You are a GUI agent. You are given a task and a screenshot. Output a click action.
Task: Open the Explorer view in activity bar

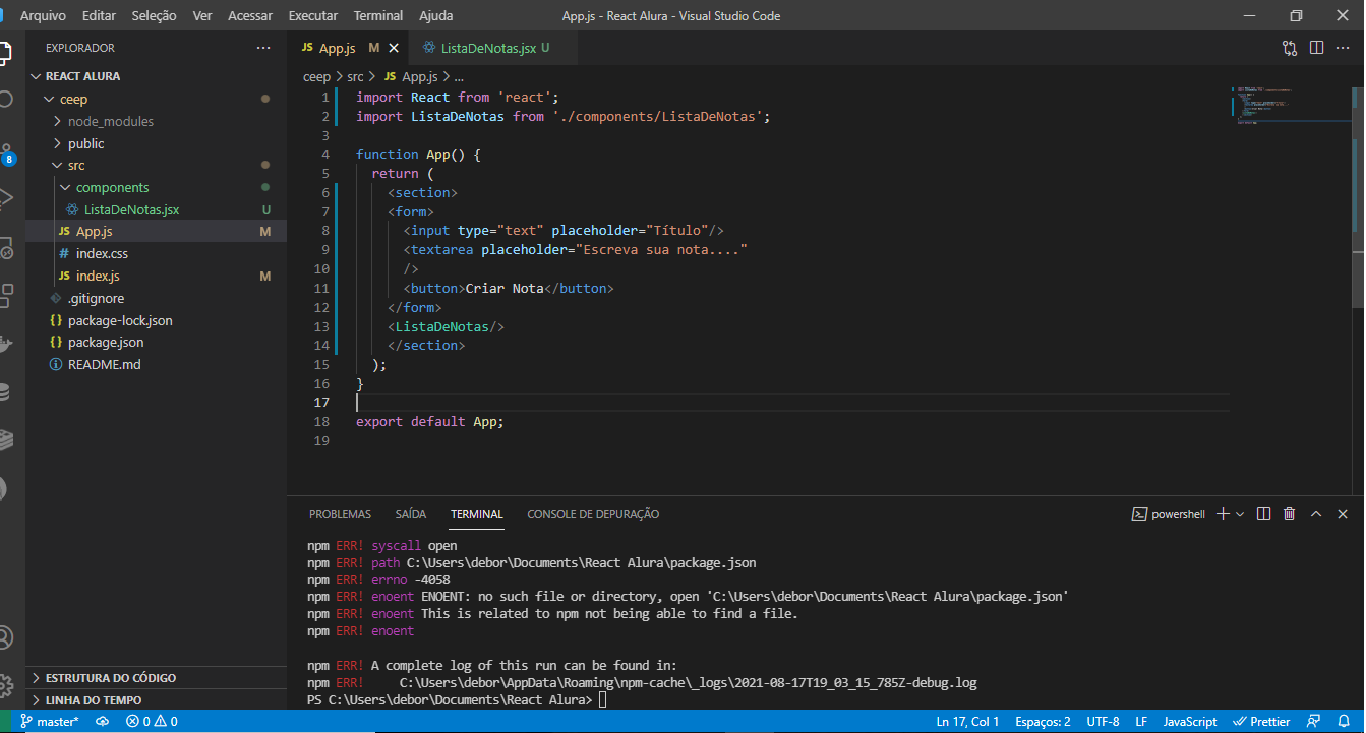tap(5, 52)
